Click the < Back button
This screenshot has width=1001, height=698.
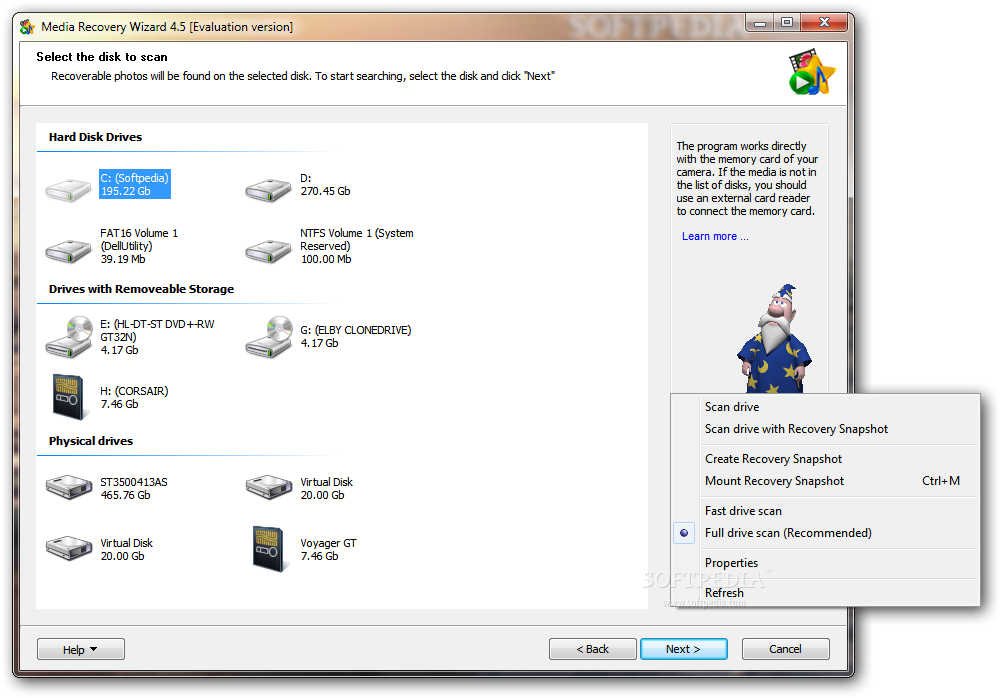click(592, 649)
